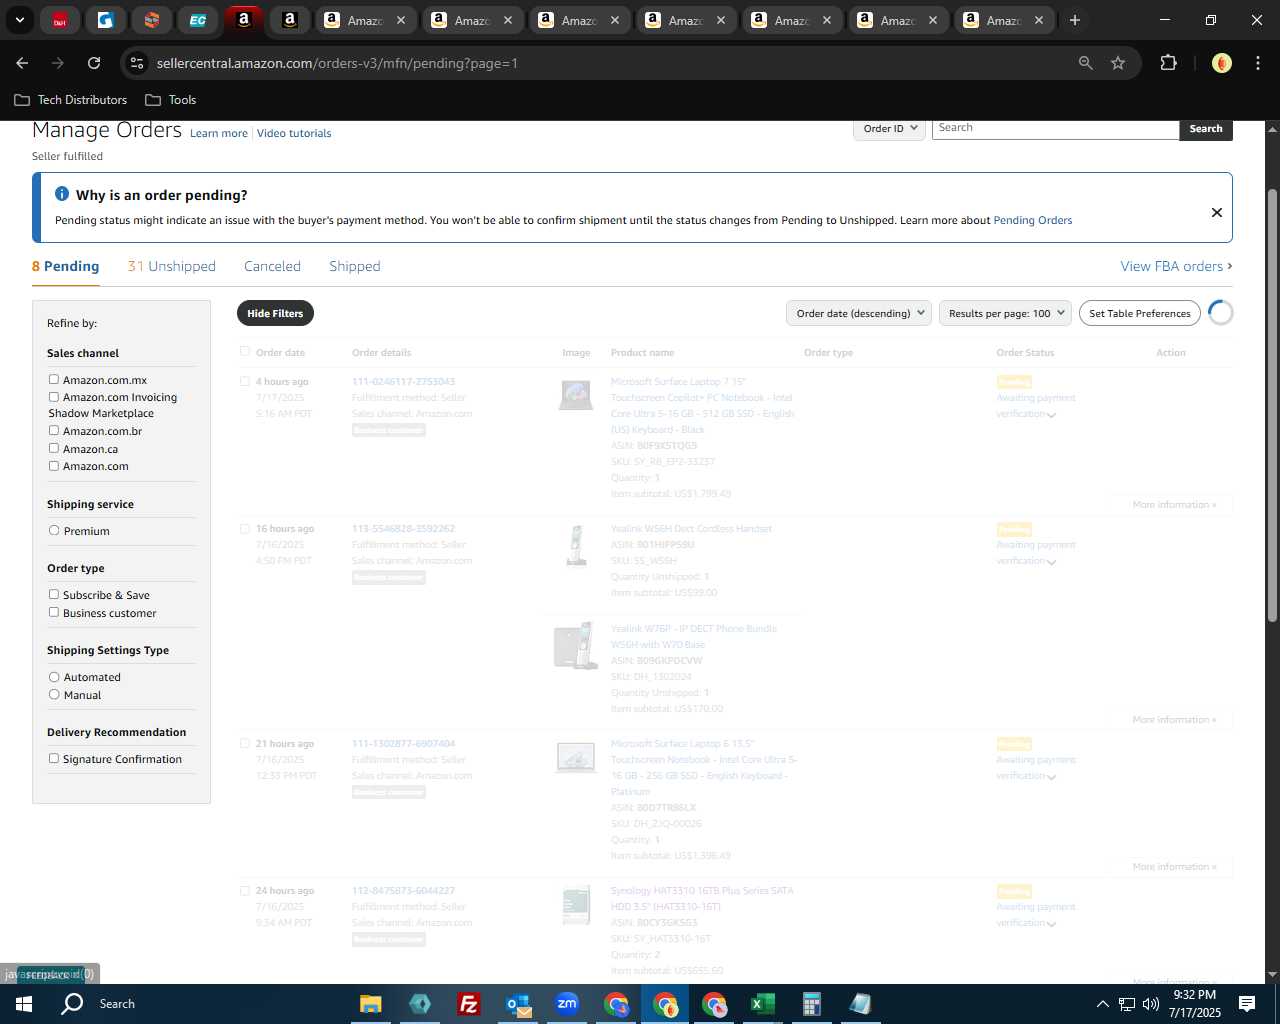Viewport: 1280px width, 1024px height.
Task: Open the tab search dropdown arrow
Action: click(19, 20)
